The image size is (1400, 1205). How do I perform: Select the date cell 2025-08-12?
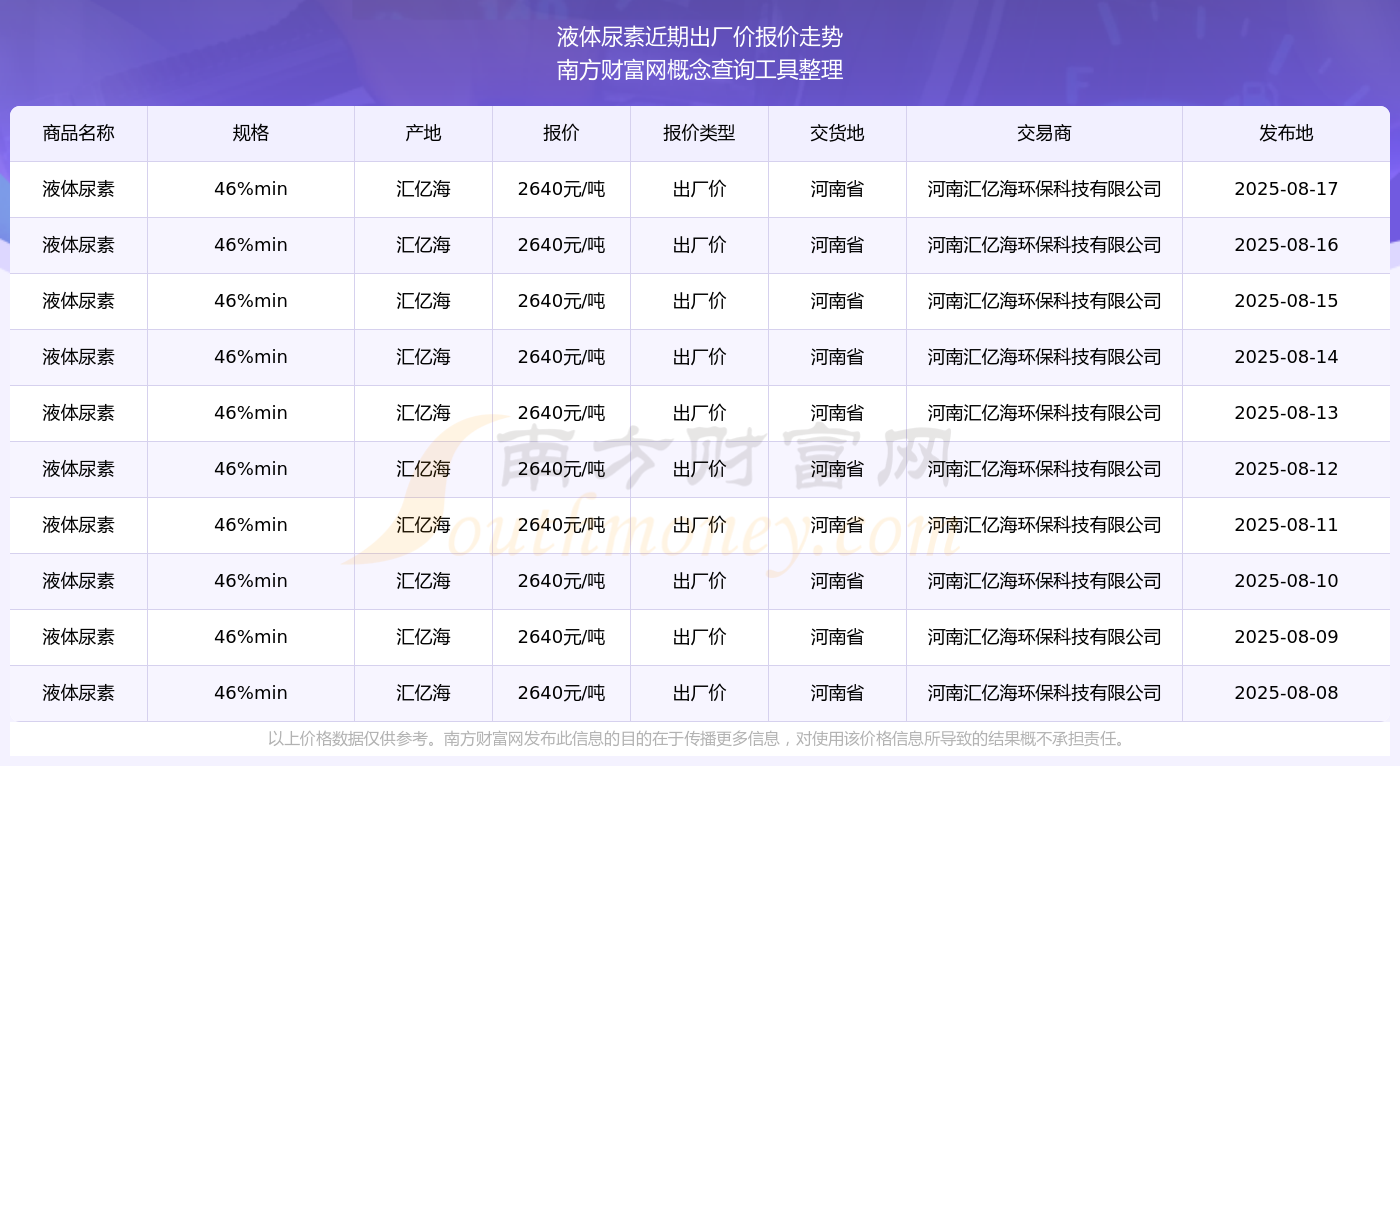[x=1286, y=469]
